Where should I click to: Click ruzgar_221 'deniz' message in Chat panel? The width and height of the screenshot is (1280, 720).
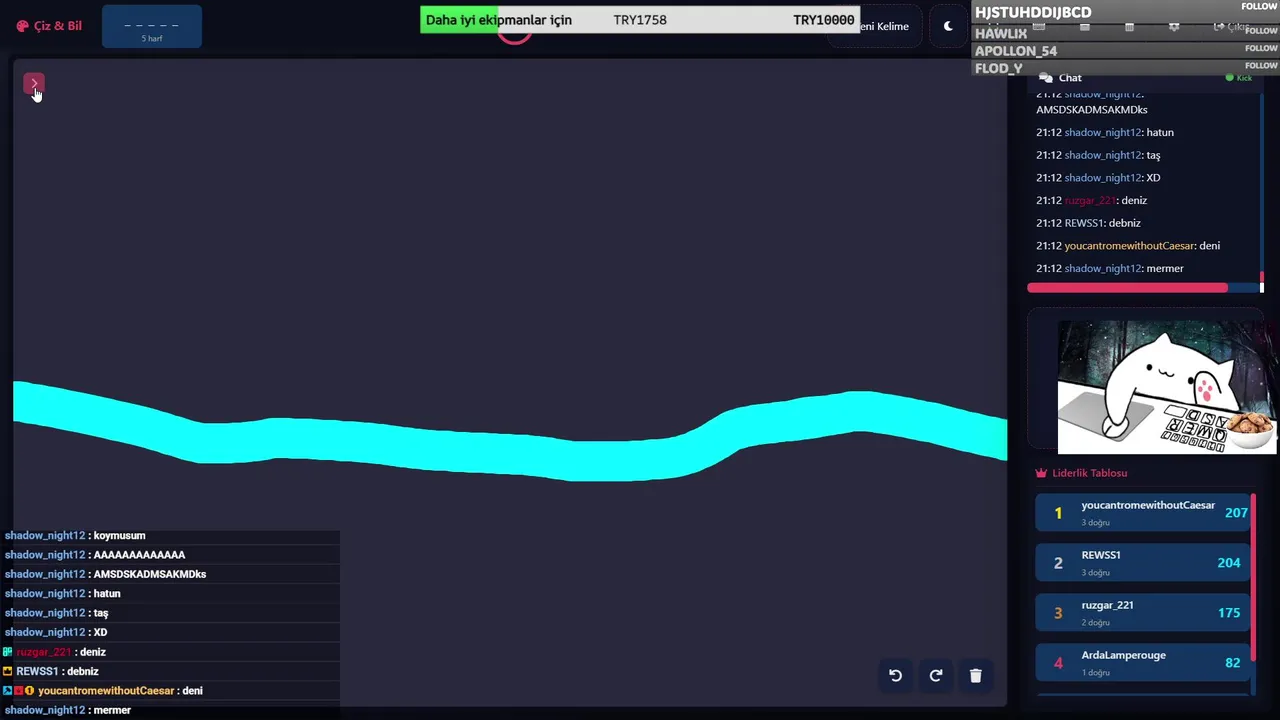[x=1091, y=200]
